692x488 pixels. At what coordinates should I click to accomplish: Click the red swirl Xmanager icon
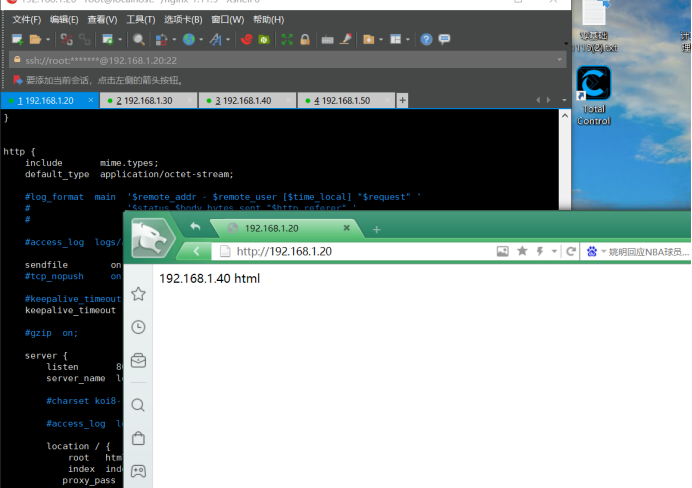pos(246,40)
